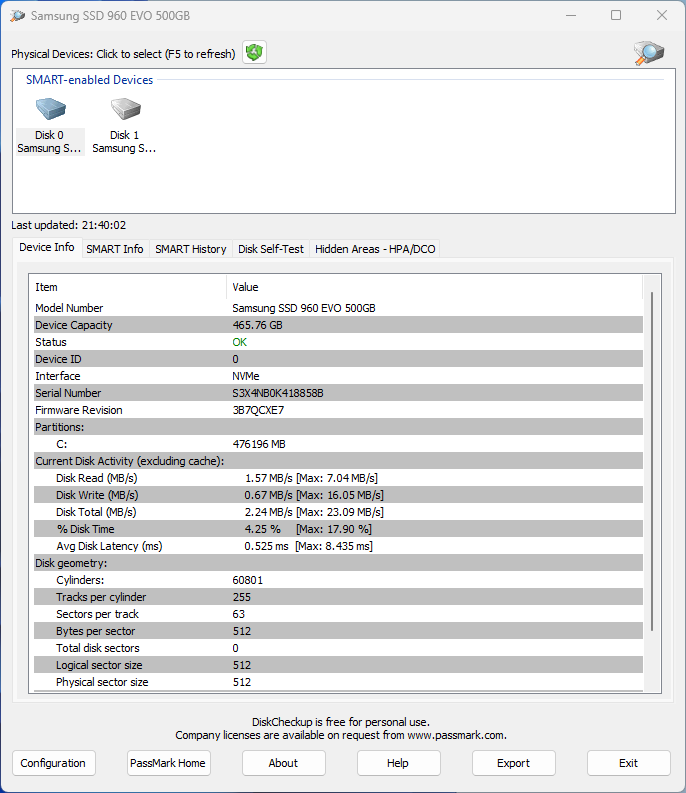Screen dimensions: 686x793
Task: Open the Configuration dialog button
Action: click(54, 763)
